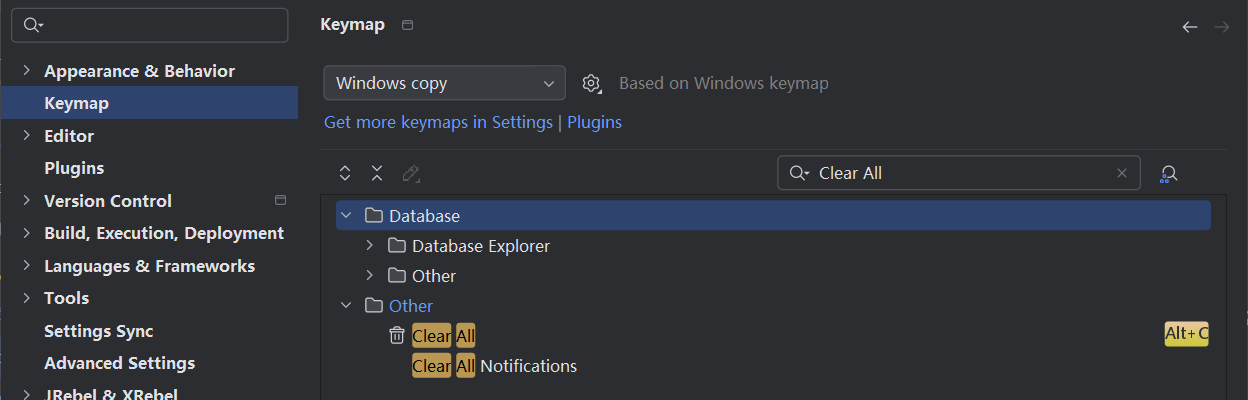Select the Clear All Notifications action

495,366
